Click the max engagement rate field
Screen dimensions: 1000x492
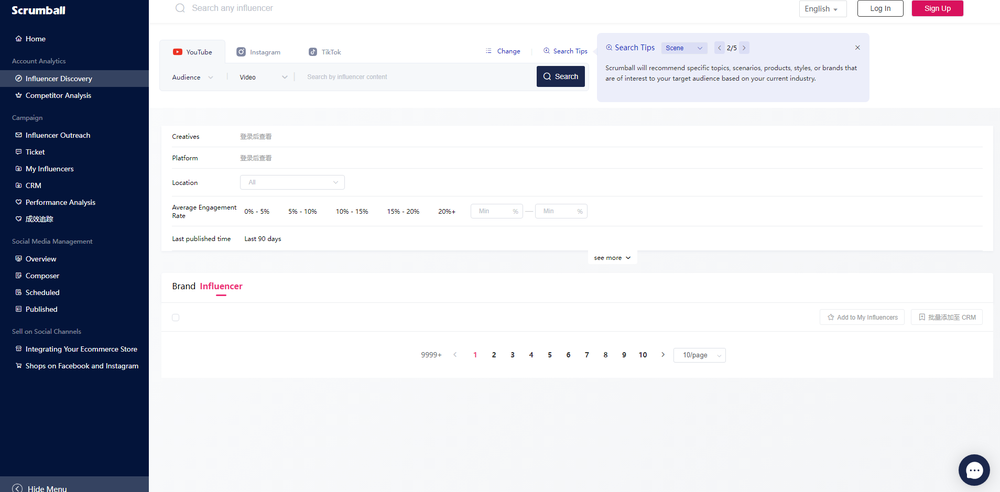561,211
